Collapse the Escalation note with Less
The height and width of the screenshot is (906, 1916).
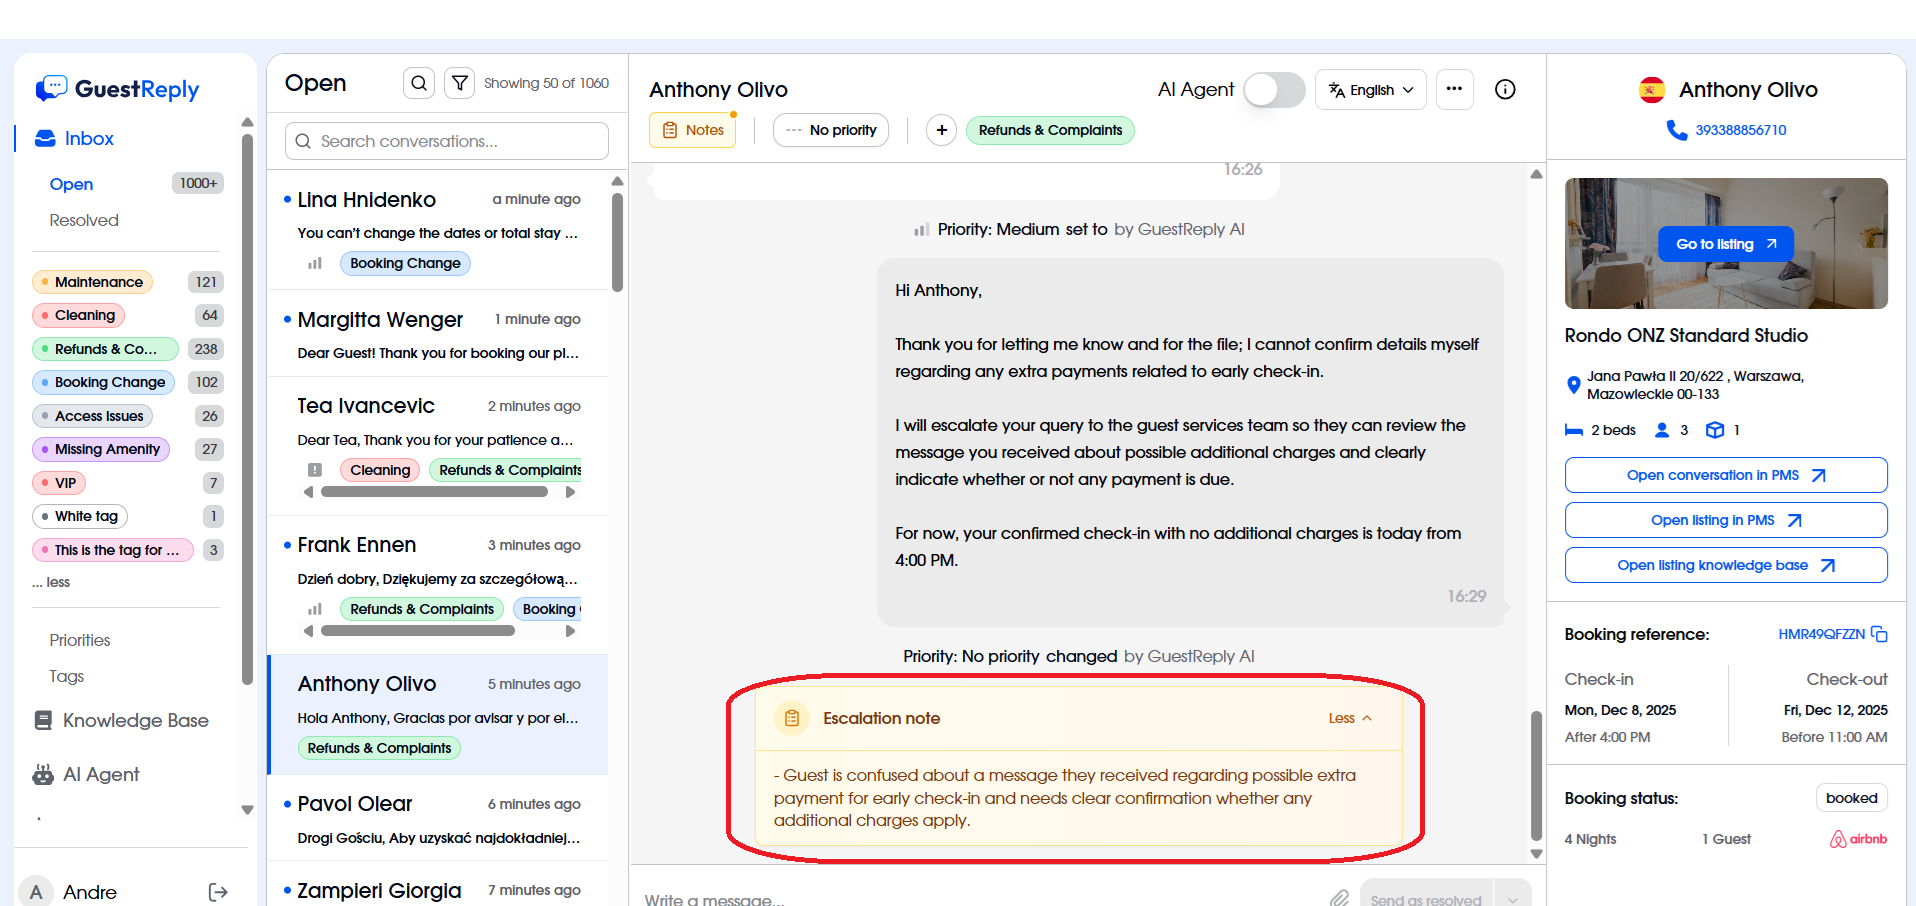[1350, 718]
